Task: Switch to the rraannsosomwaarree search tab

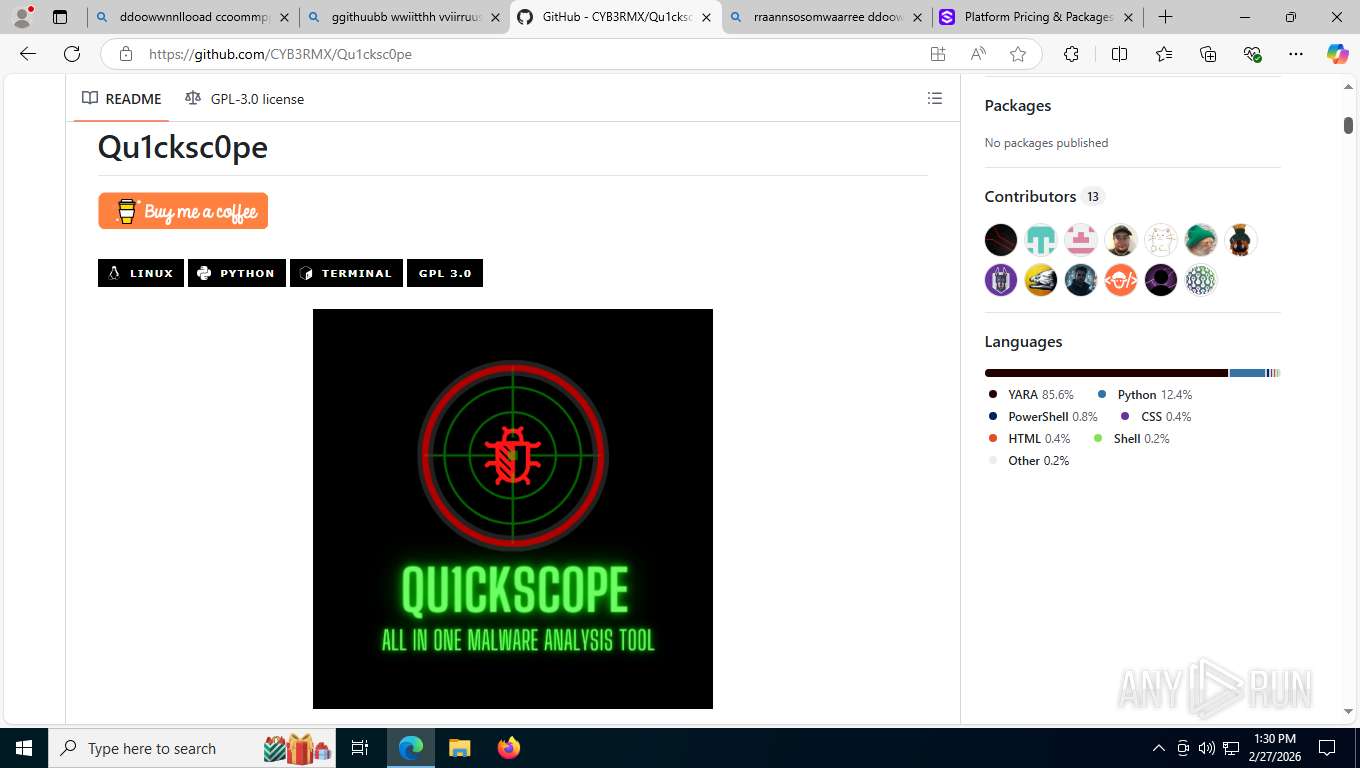Action: (x=827, y=17)
